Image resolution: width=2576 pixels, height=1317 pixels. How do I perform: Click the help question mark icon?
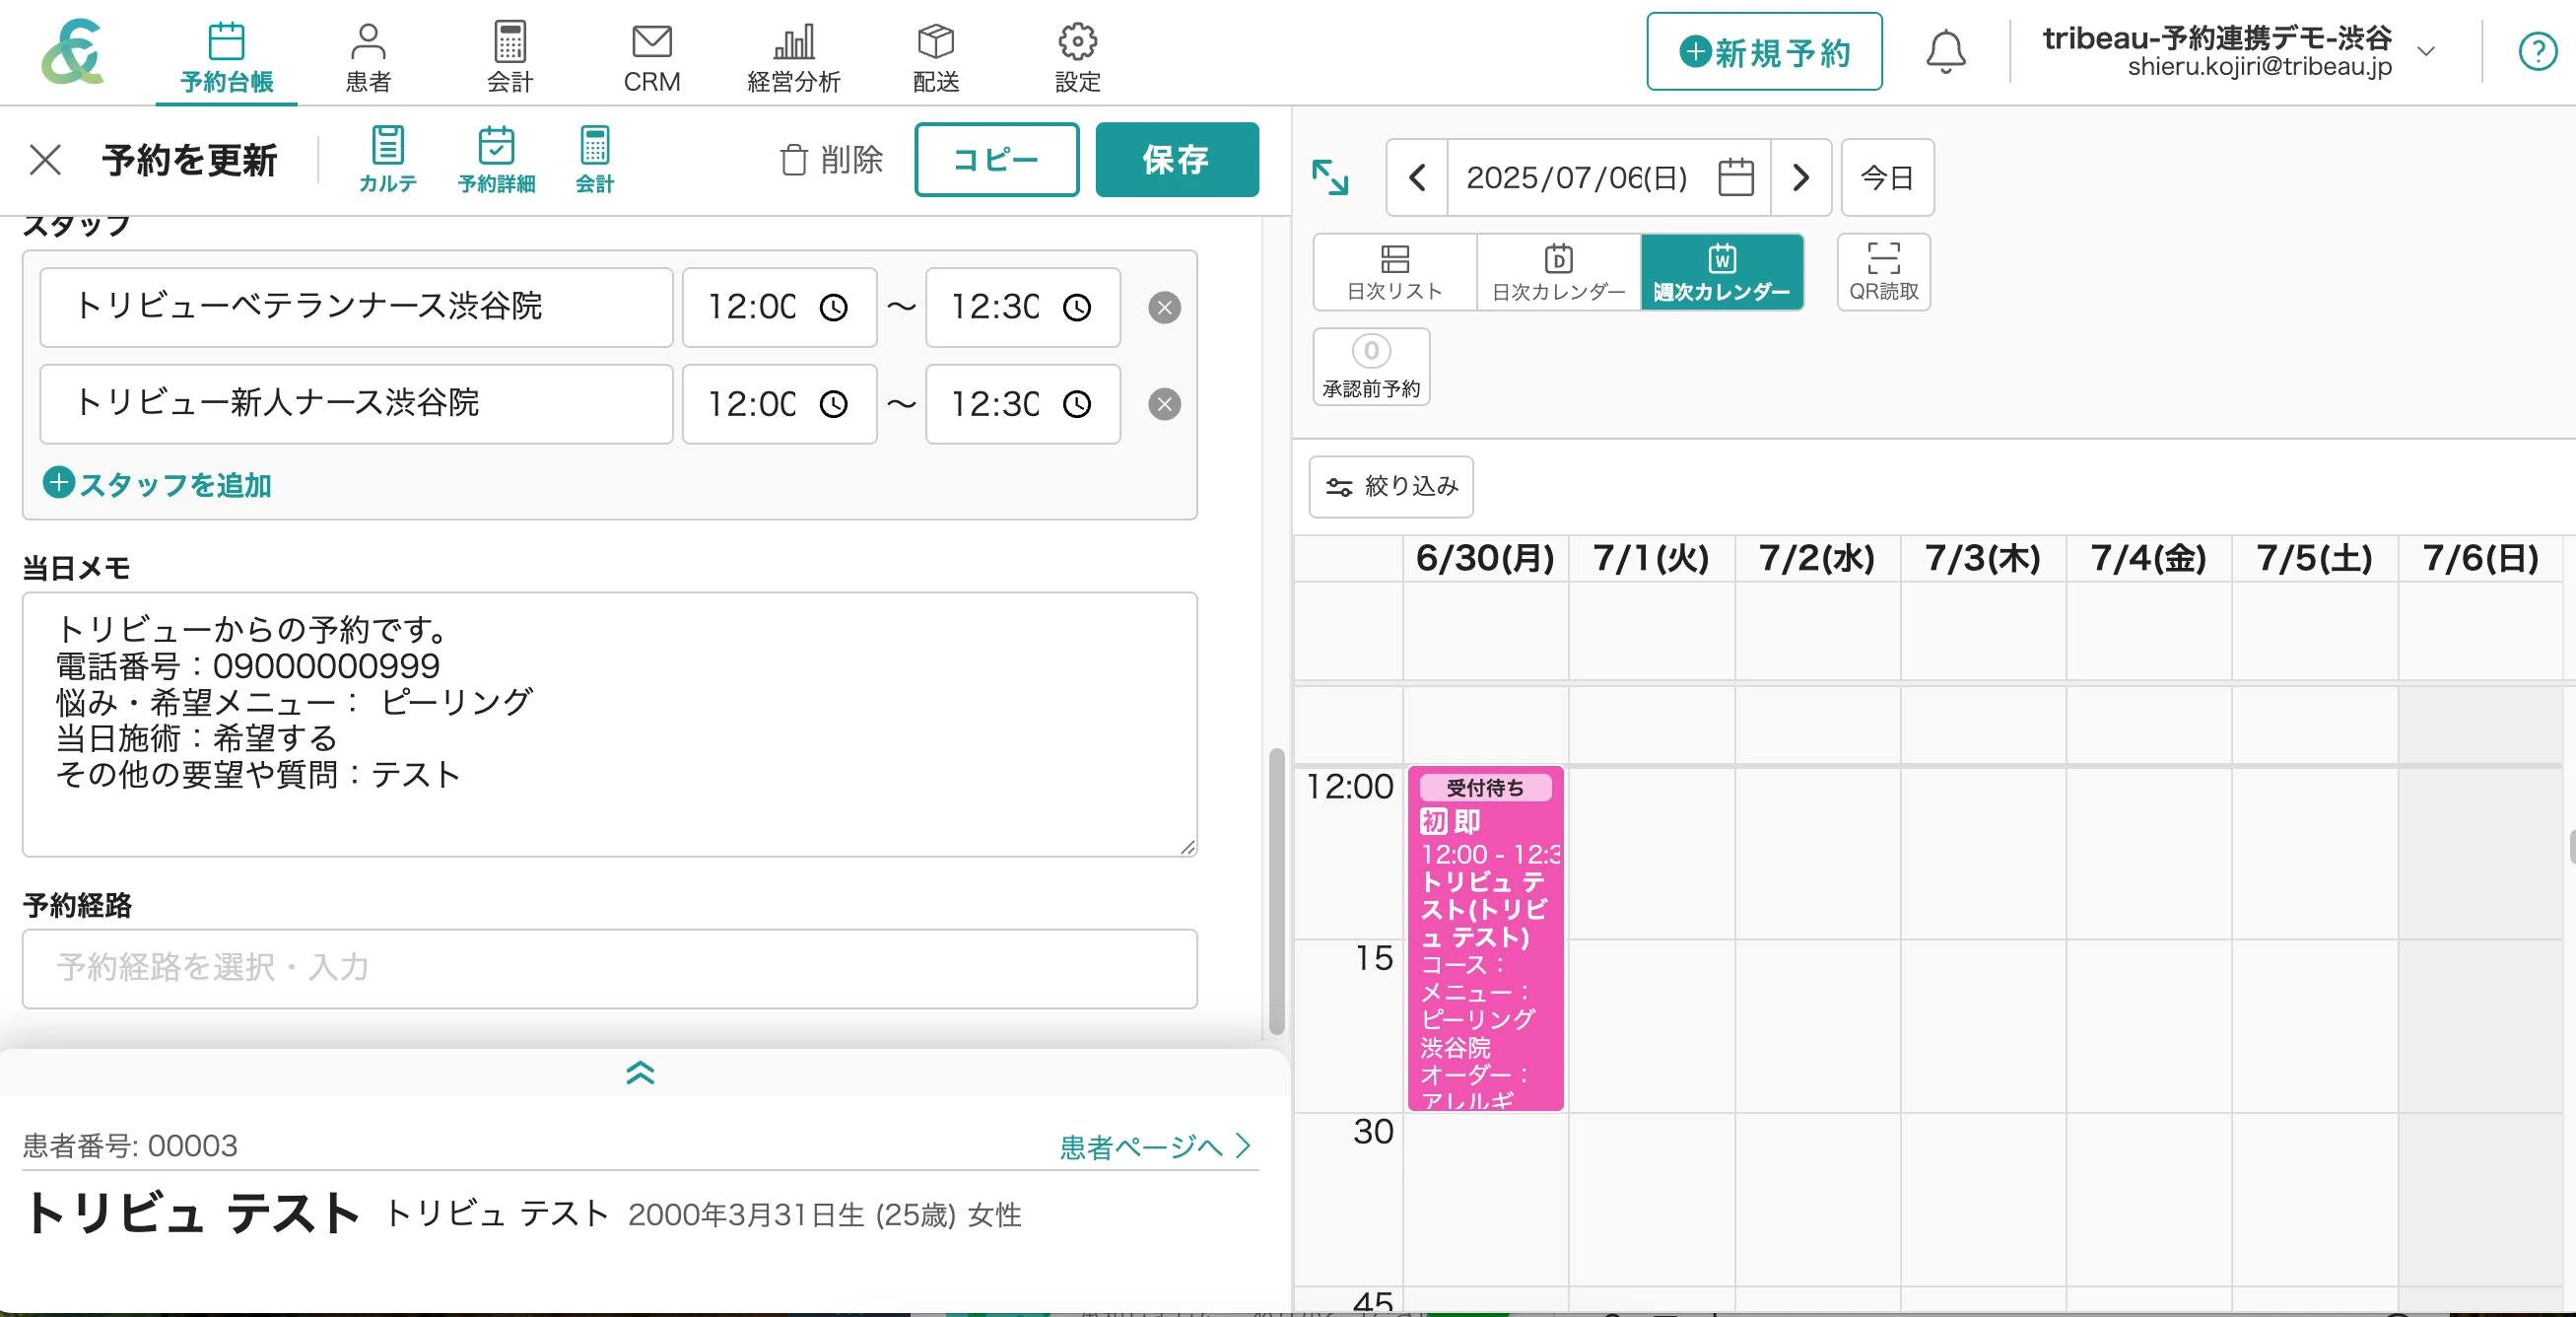tap(2537, 52)
